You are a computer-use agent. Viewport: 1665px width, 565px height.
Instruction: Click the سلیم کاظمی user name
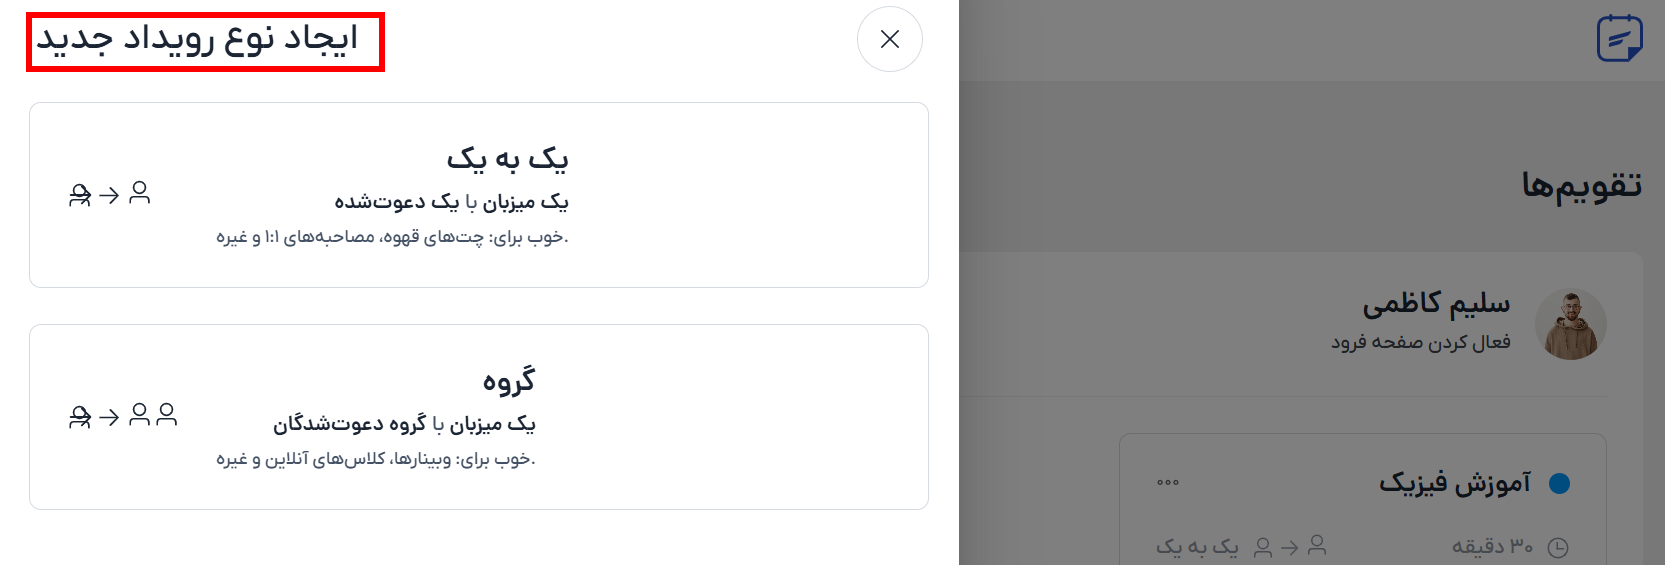[1435, 303]
